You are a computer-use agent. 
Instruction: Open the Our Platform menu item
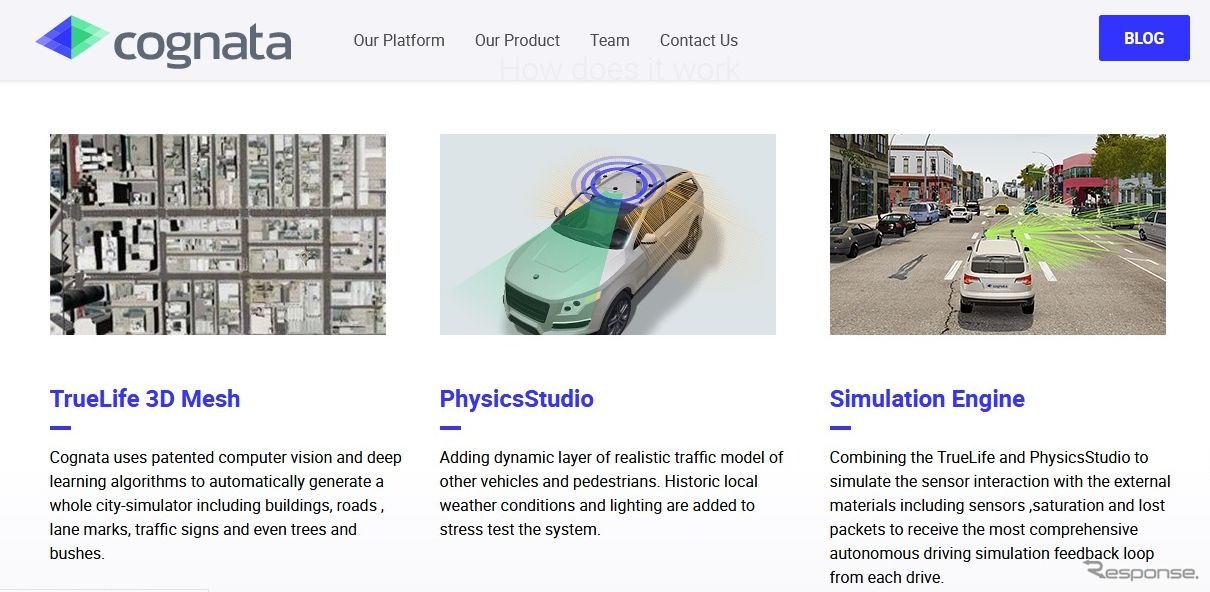pyautogui.click(x=399, y=40)
